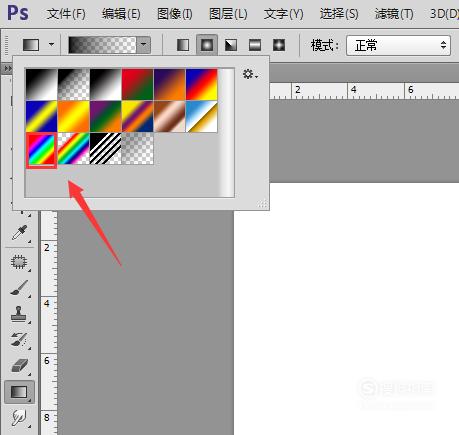This screenshot has width=459, height=435.
Task: Pick Black, White gradient preset
Action: [105, 84]
